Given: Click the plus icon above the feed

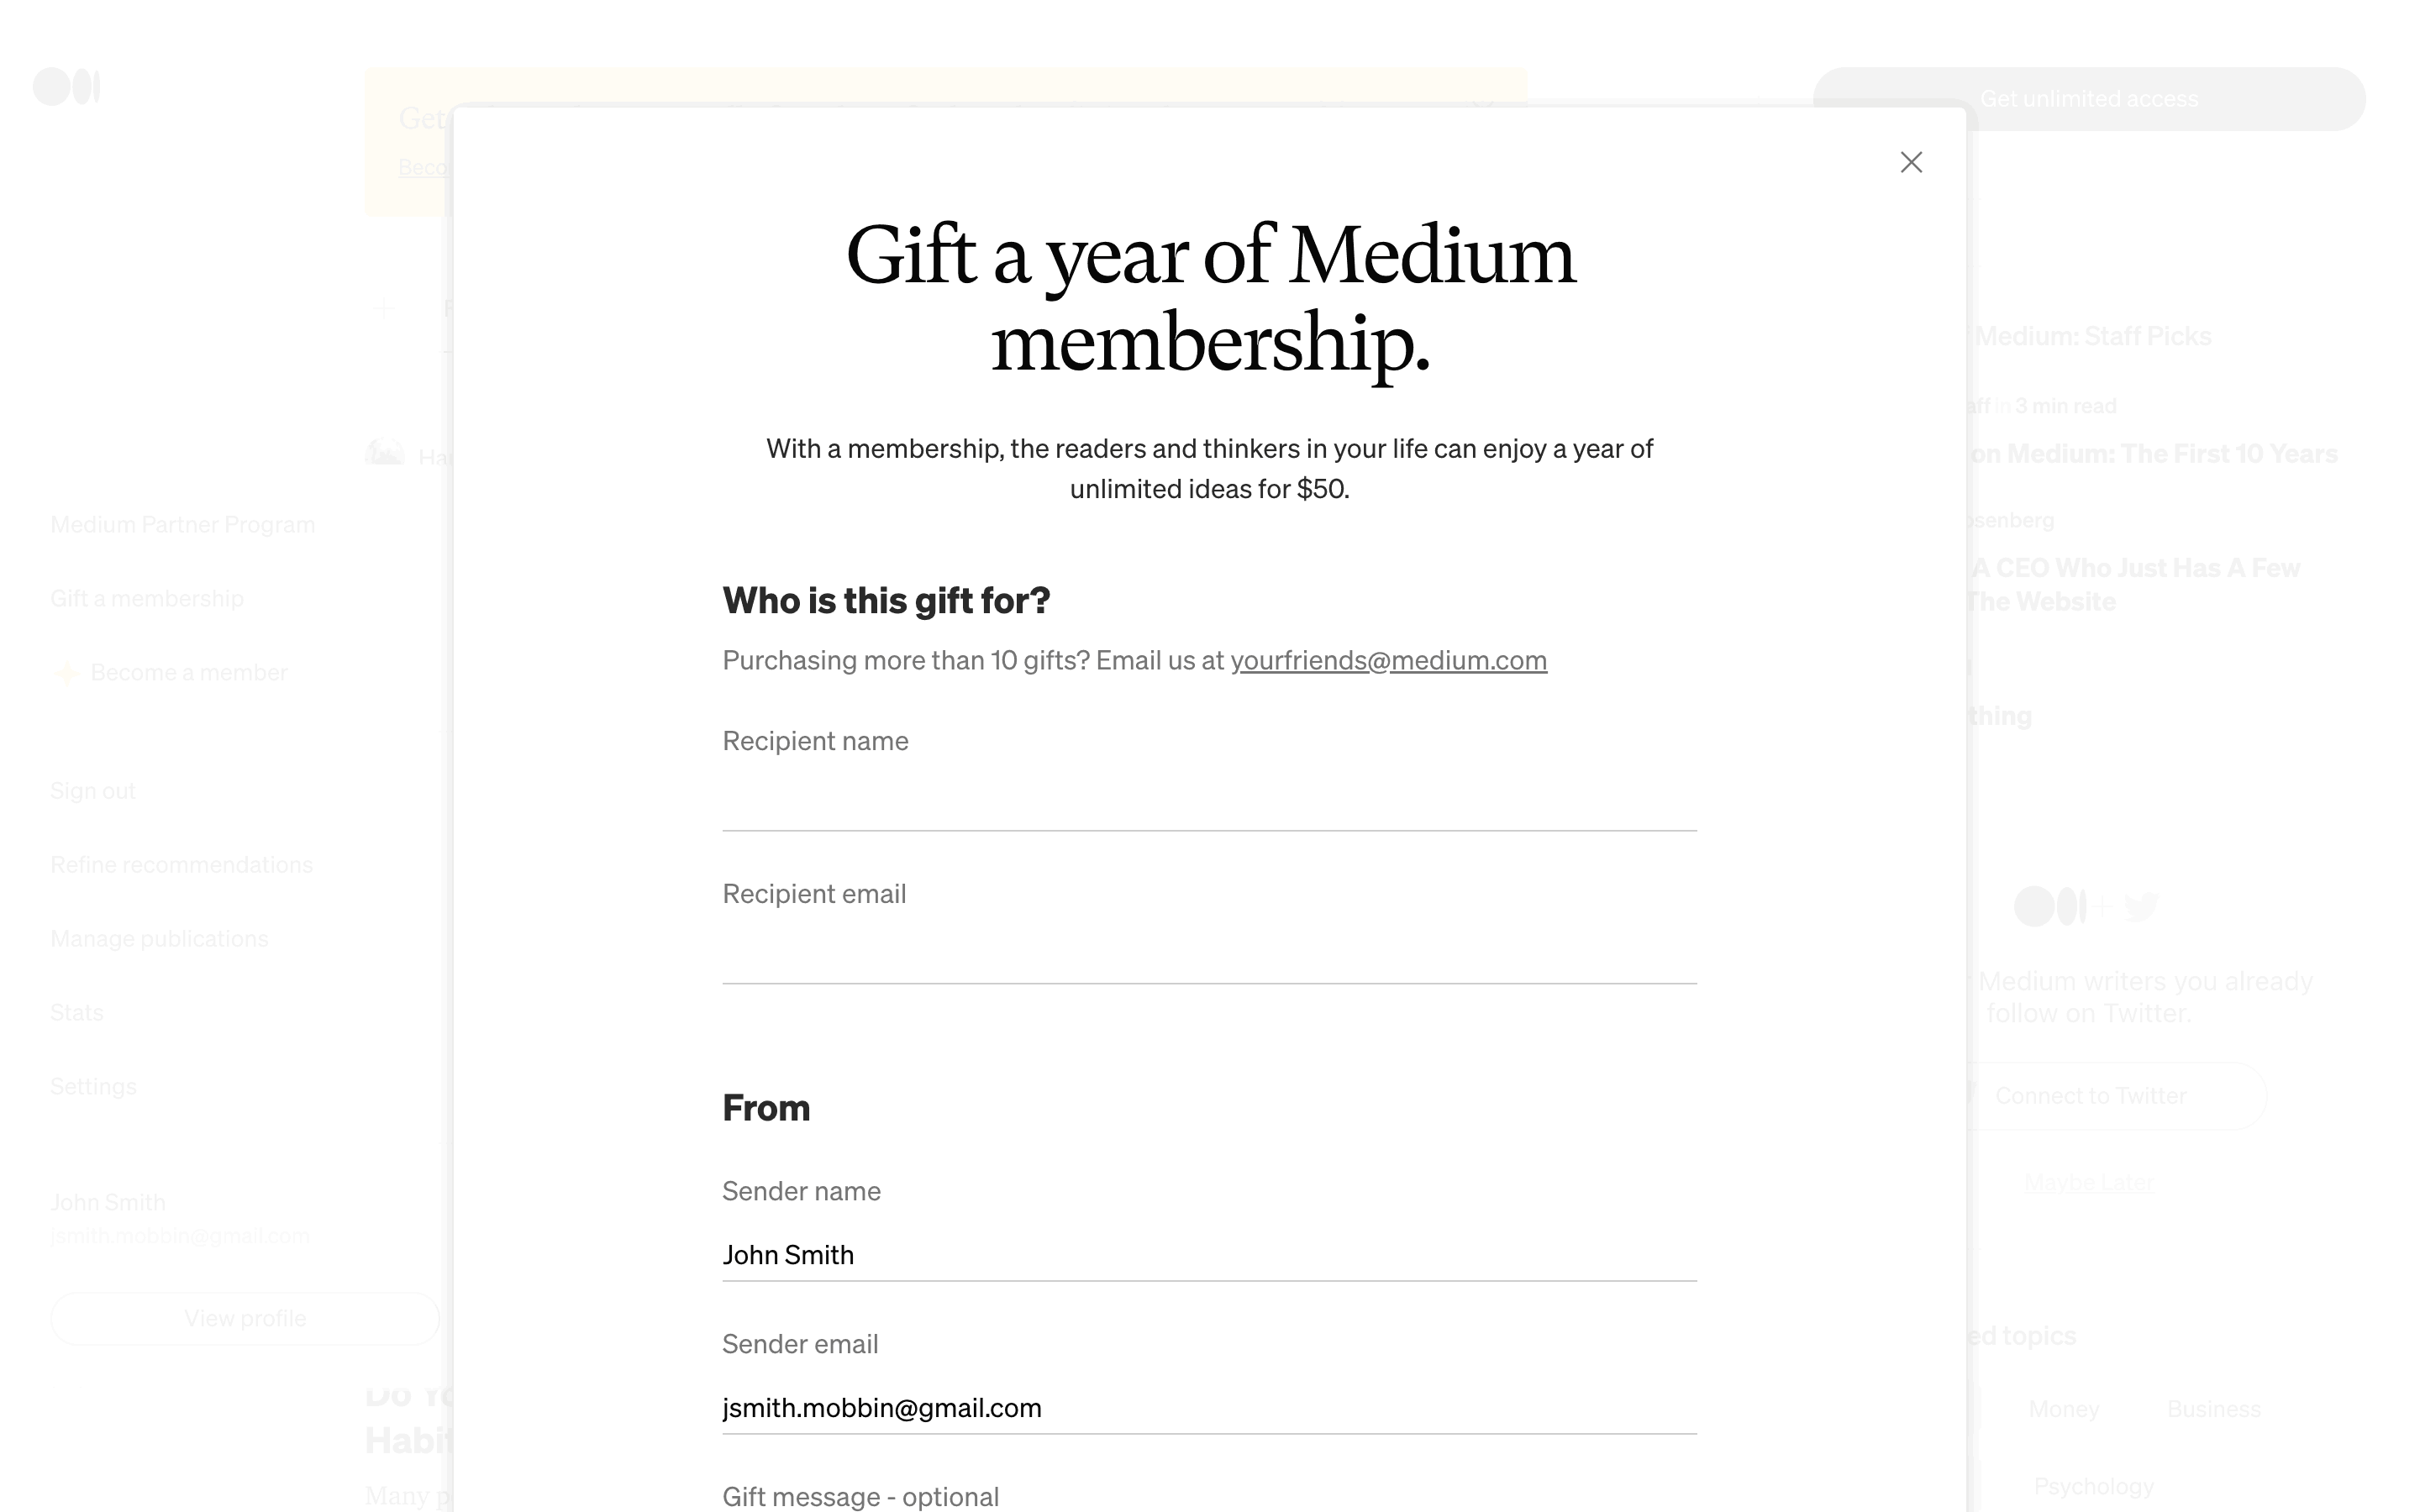Looking at the screenshot, I should (x=383, y=308).
